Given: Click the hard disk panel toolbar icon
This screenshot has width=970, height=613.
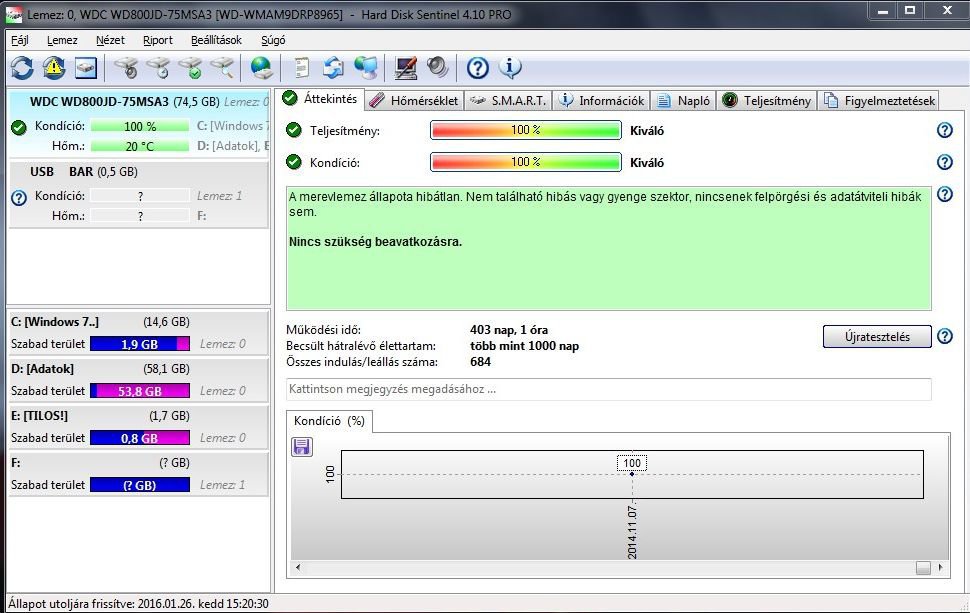Looking at the screenshot, I should (86, 67).
